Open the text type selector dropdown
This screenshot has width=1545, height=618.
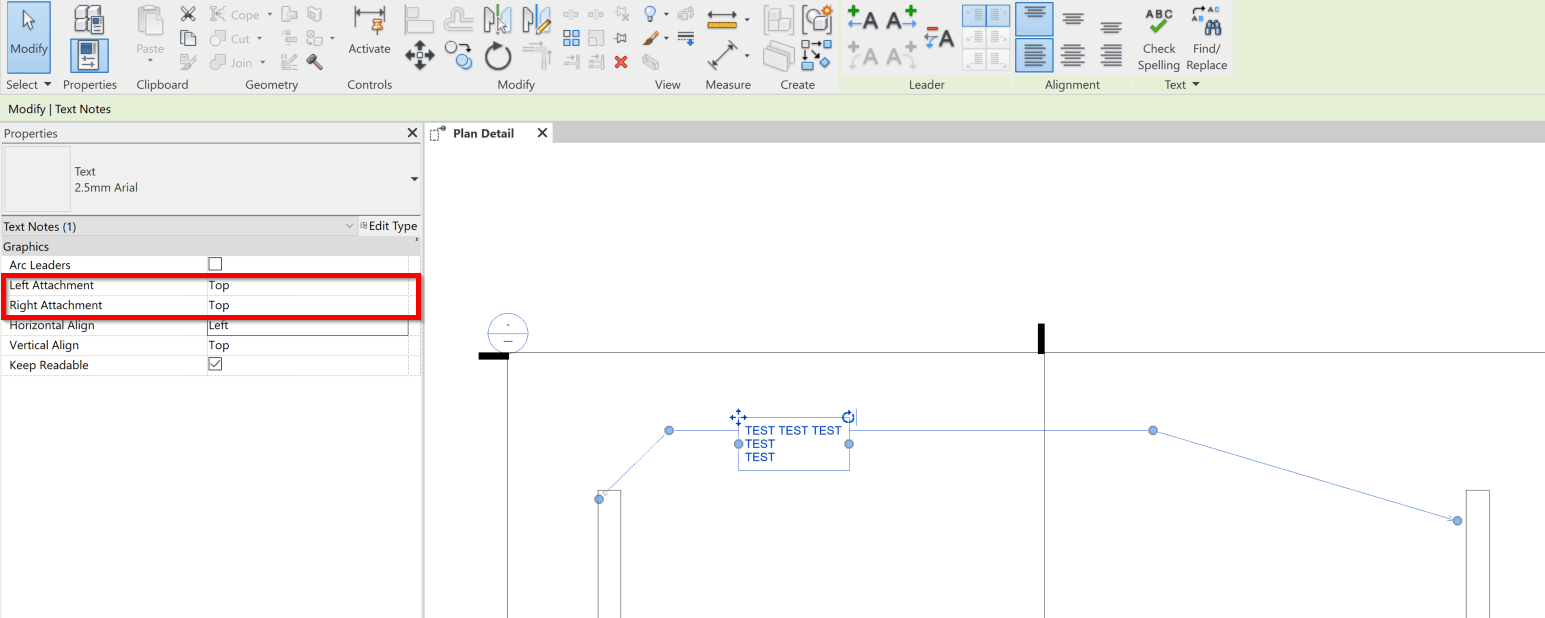[413, 179]
